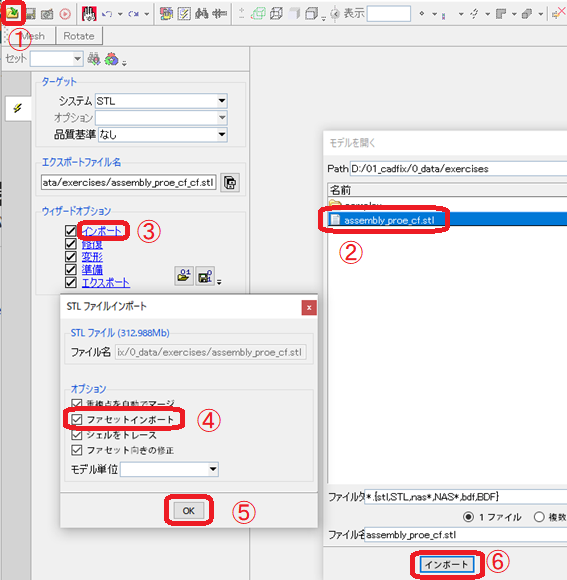This screenshot has height=580, width=567.
Task: Click the save disk icon in toolbar
Action: (30, 14)
